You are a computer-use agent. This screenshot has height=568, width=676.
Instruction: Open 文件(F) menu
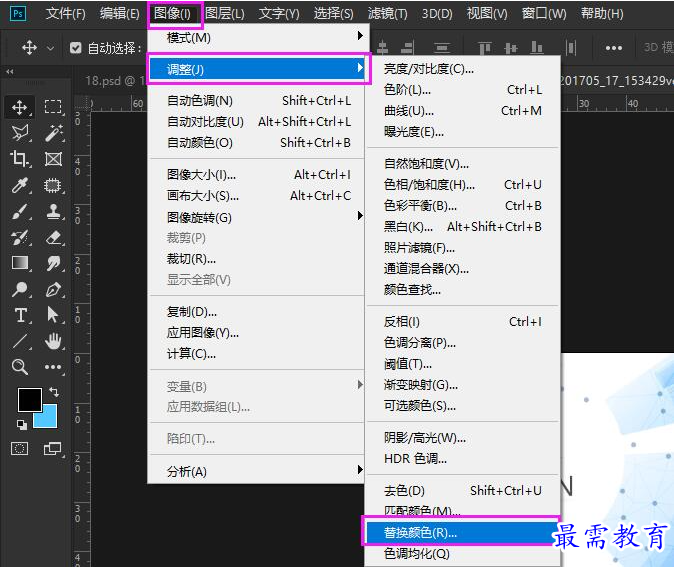(x=66, y=13)
